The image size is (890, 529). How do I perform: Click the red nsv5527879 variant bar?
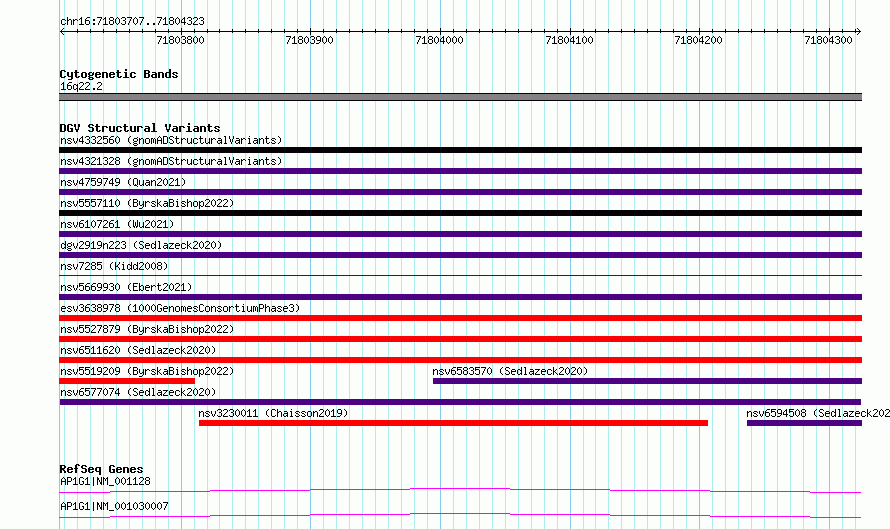(x=460, y=339)
